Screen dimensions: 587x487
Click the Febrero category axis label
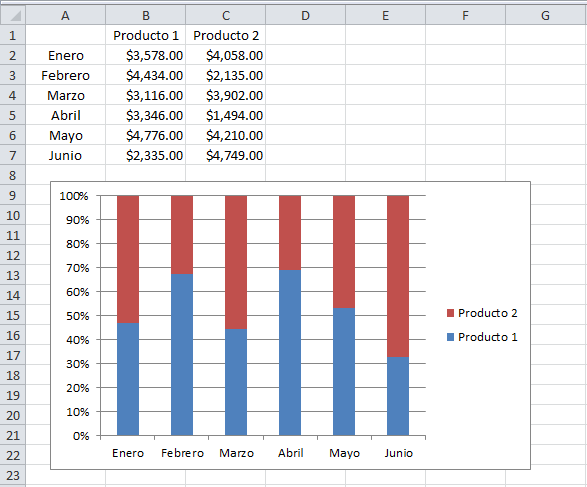(182, 453)
